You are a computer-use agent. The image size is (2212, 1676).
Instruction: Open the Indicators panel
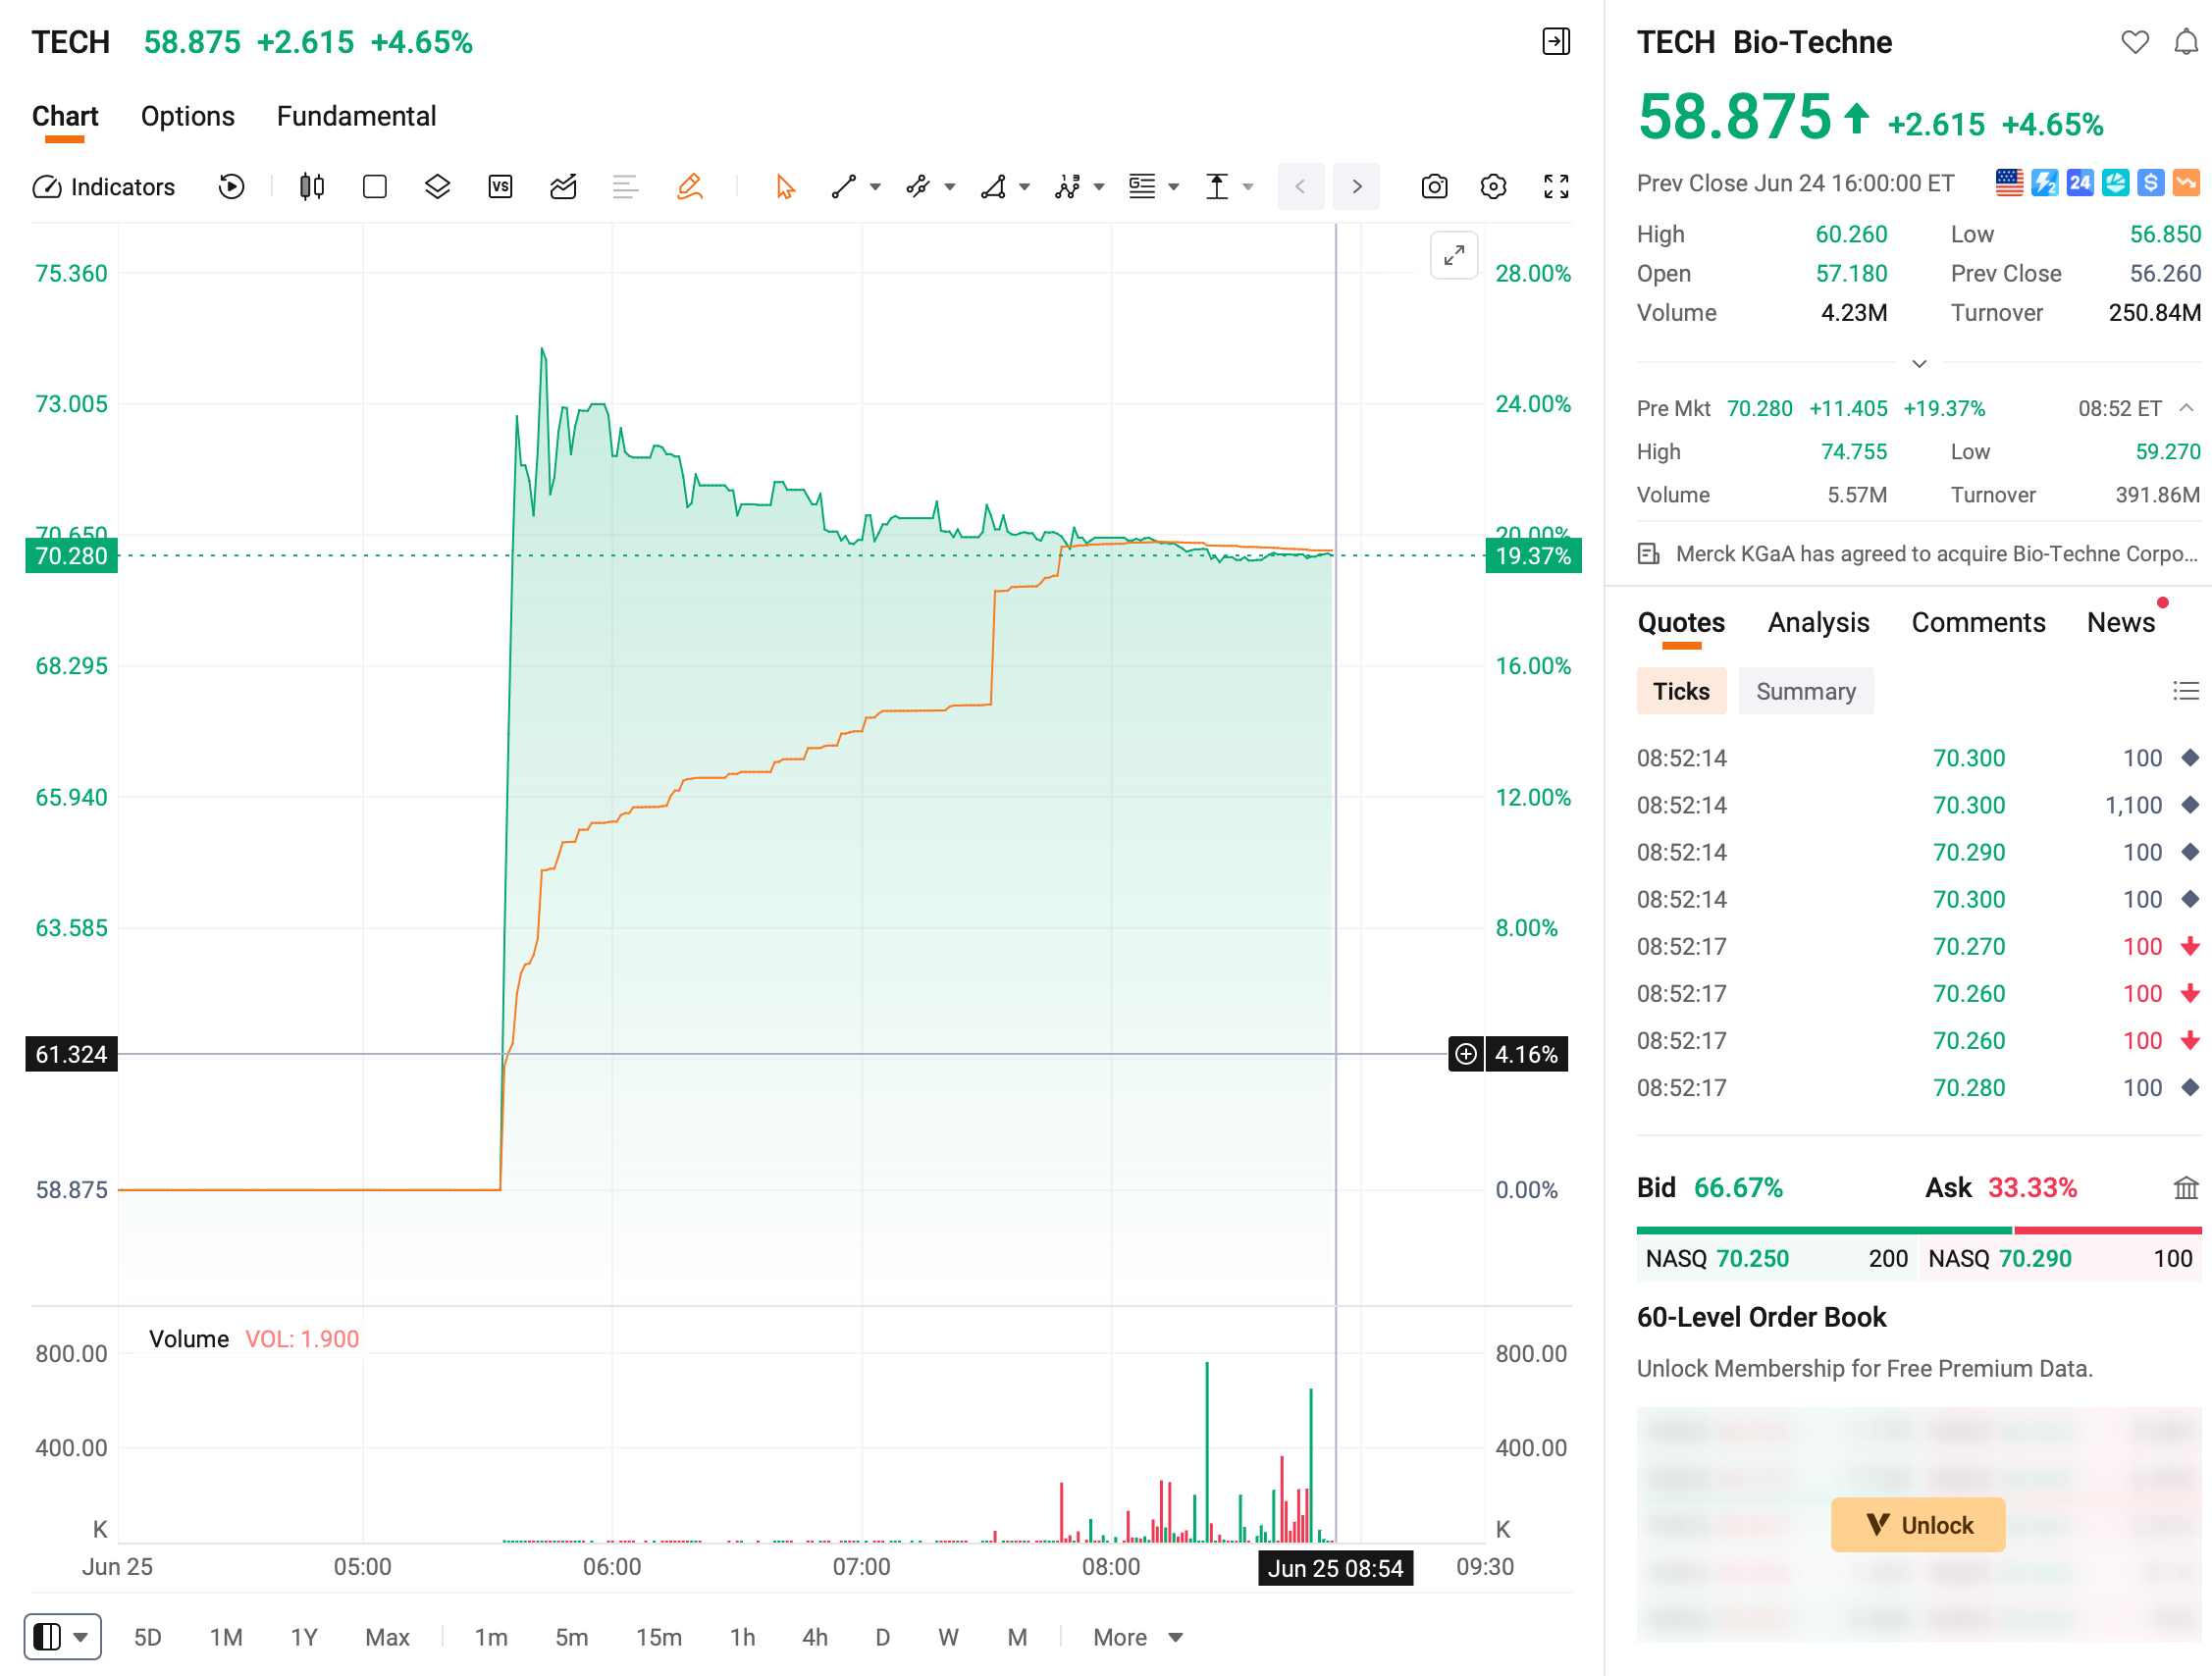pos(104,187)
